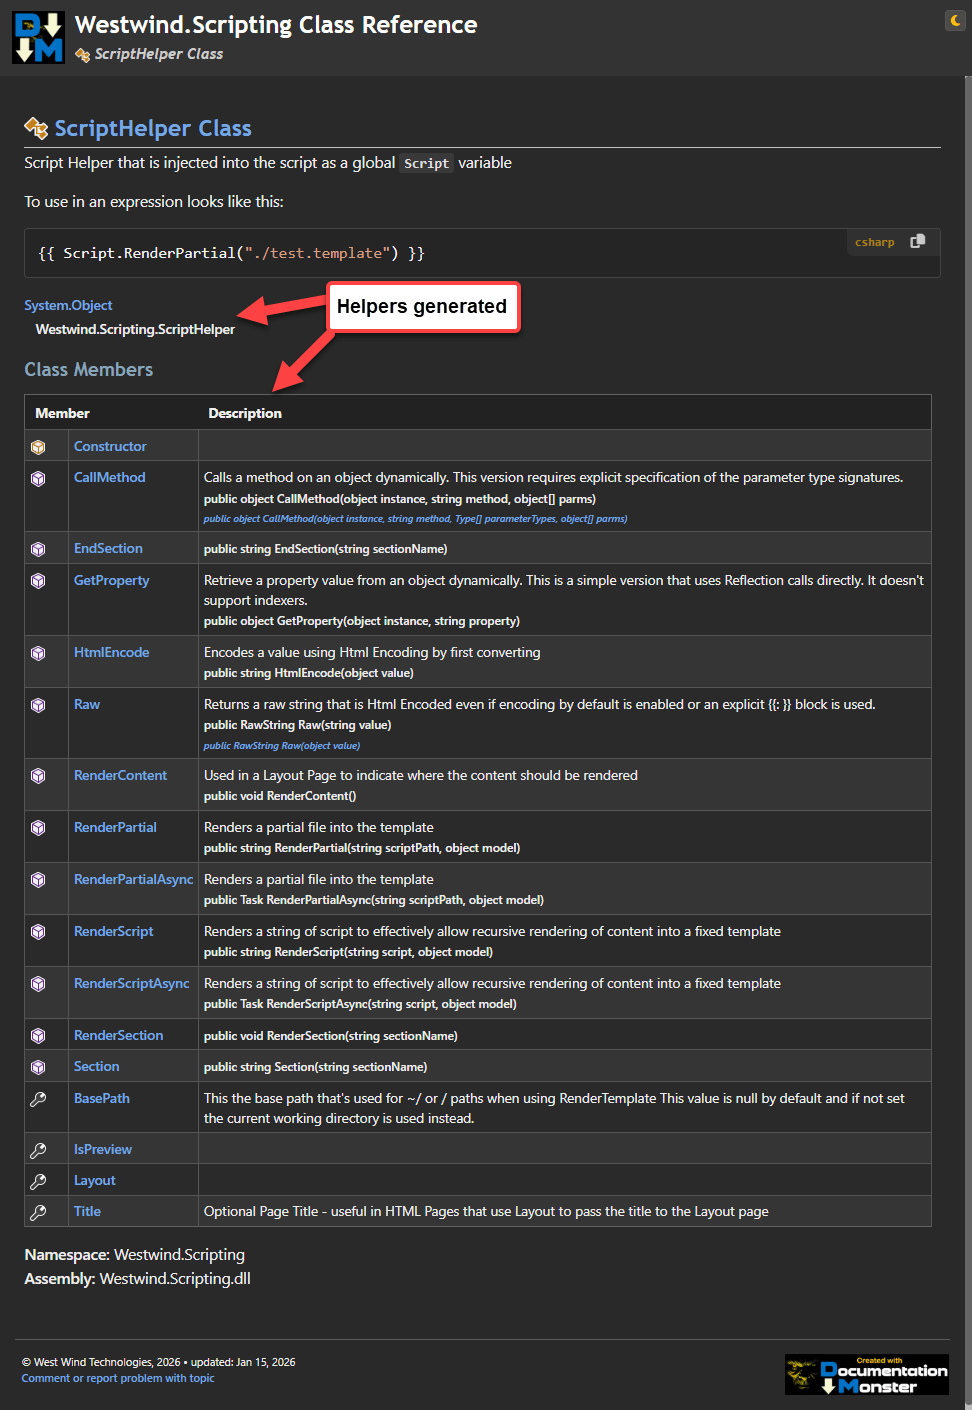Click the Documentation Monster logo in the header
Image resolution: width=972 pixels, height=1410 pixels.
[x=38, y=38]
